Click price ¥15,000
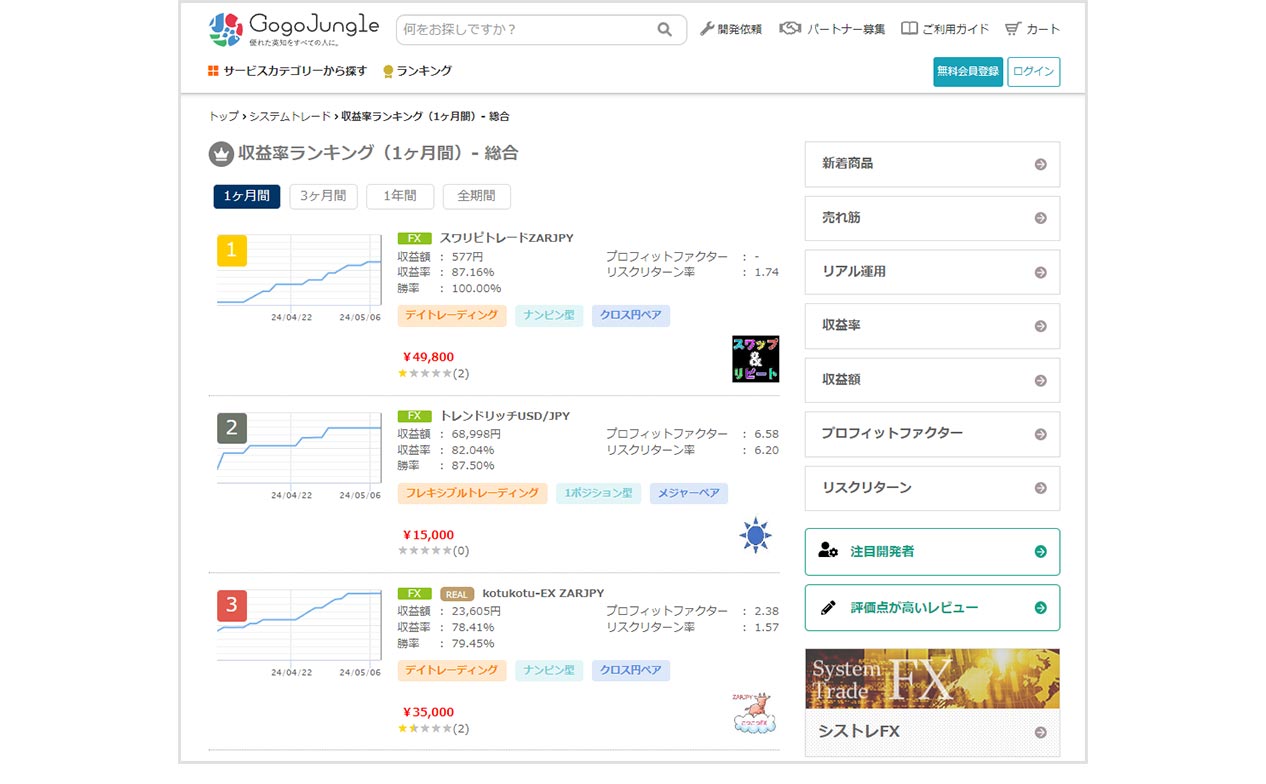 point(428,535)
